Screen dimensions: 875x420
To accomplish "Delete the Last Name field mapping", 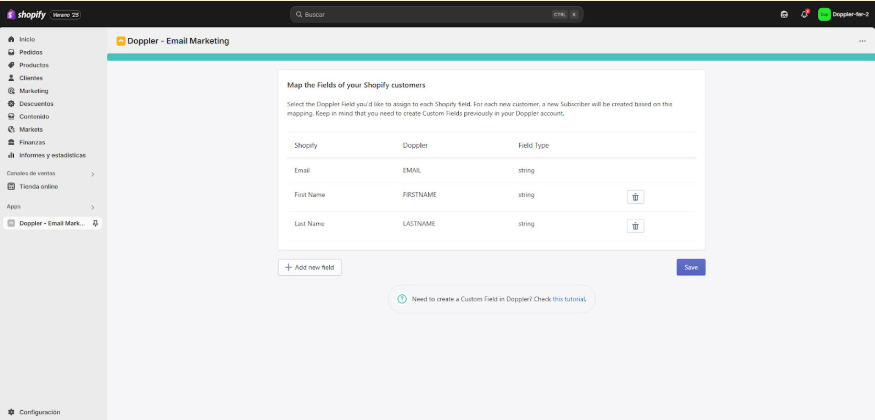I will (x=635, y=226).
